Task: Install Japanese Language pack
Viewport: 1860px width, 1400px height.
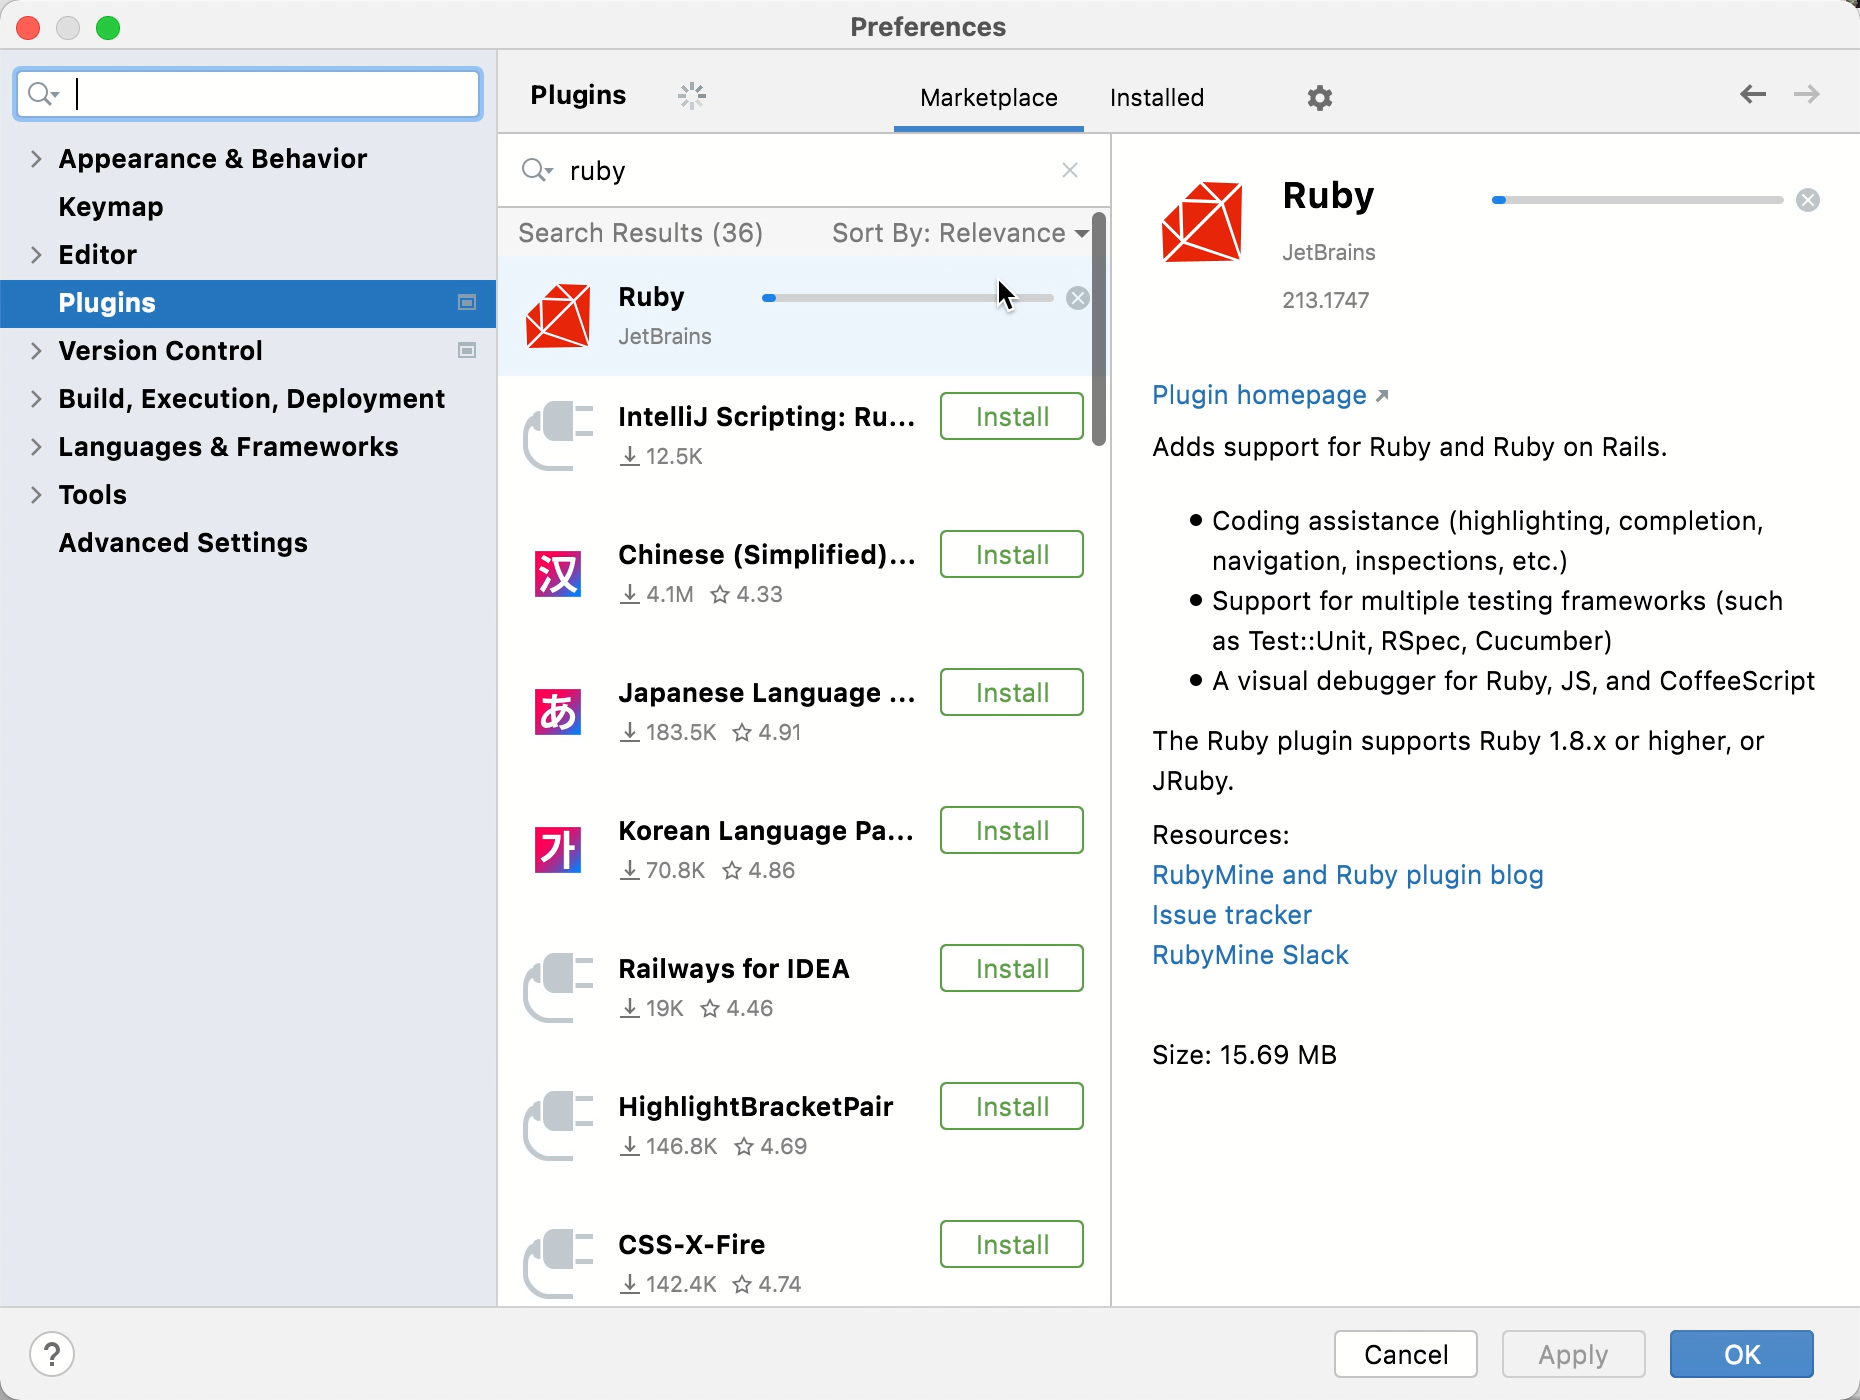Action: [x=1012, y=692]
